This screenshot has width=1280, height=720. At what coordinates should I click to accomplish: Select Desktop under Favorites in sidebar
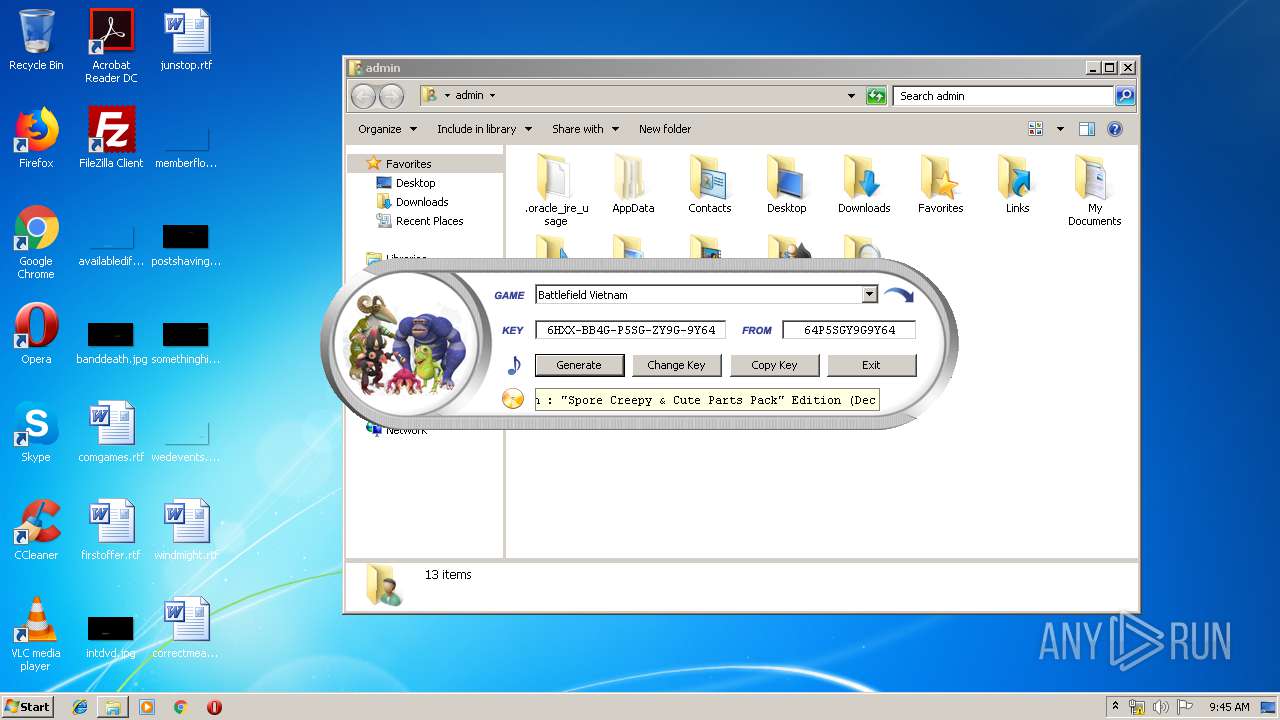pos(415,183)
